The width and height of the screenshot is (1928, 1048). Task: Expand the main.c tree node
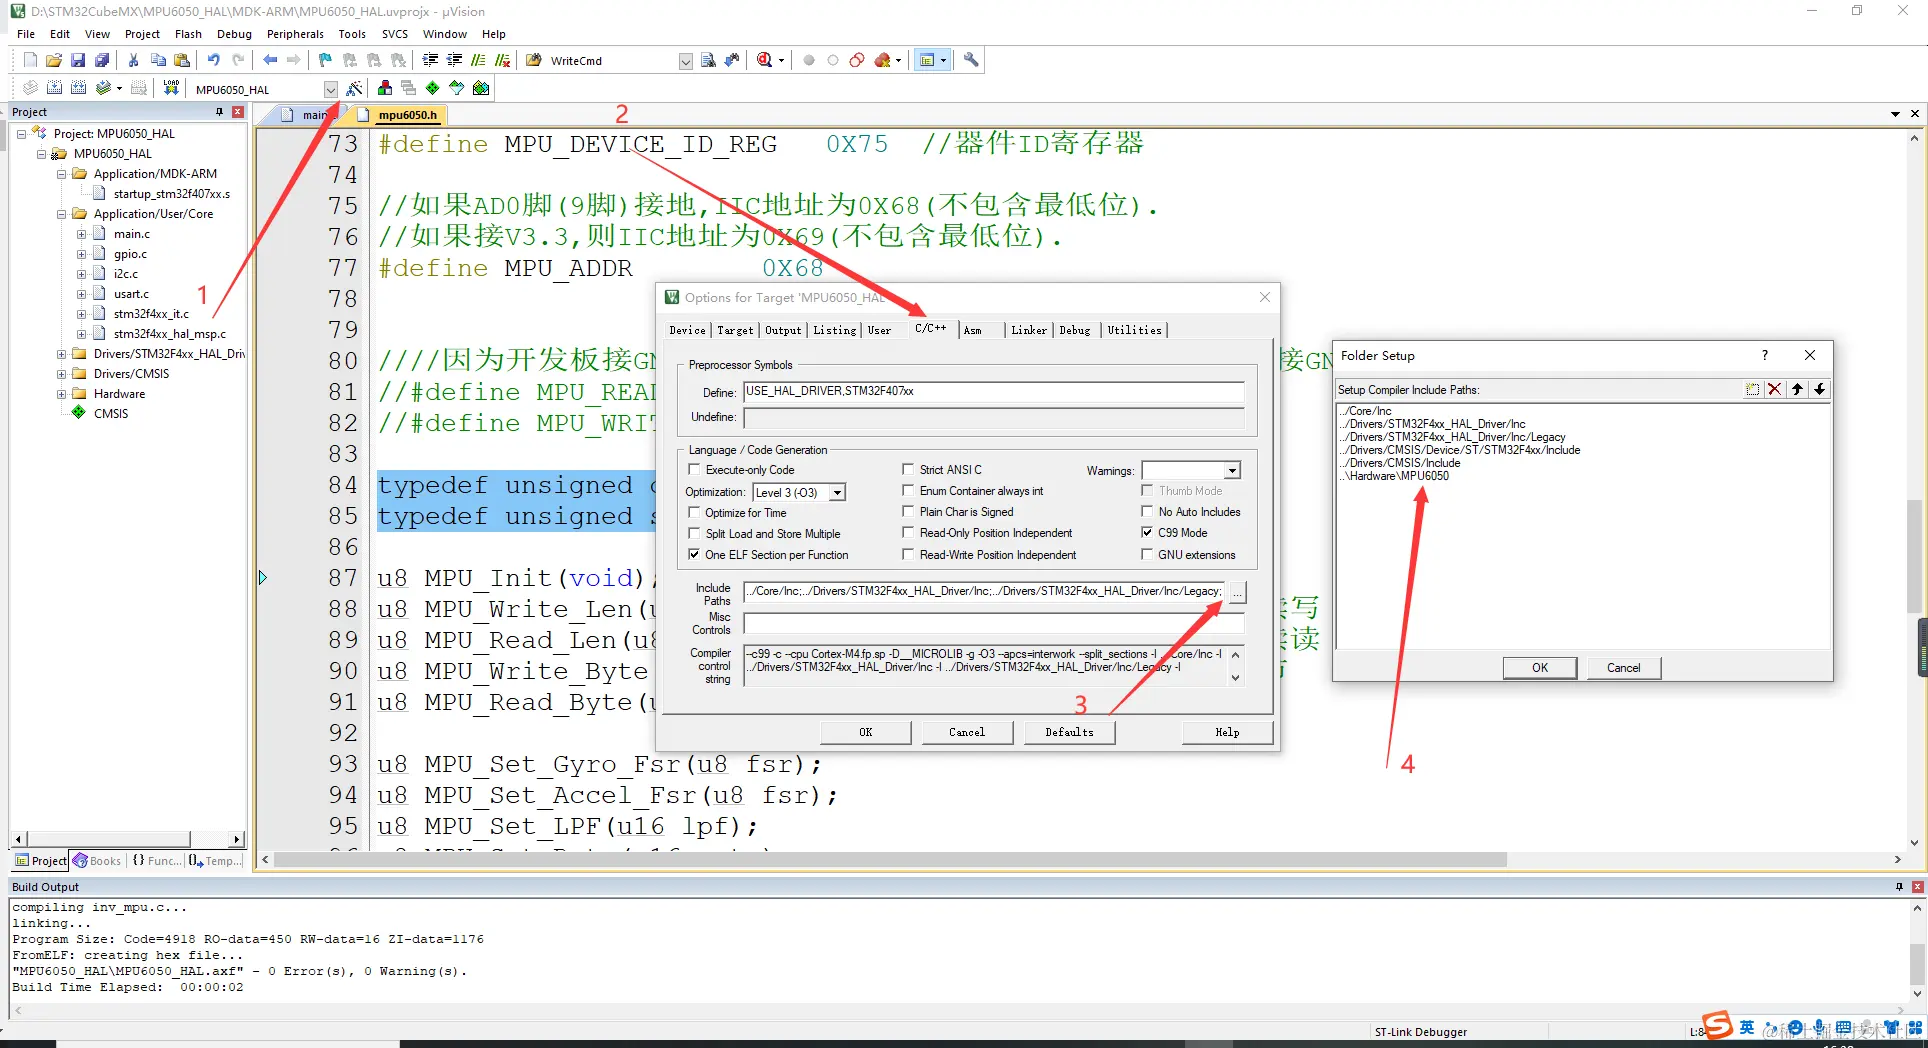(82, 234)
